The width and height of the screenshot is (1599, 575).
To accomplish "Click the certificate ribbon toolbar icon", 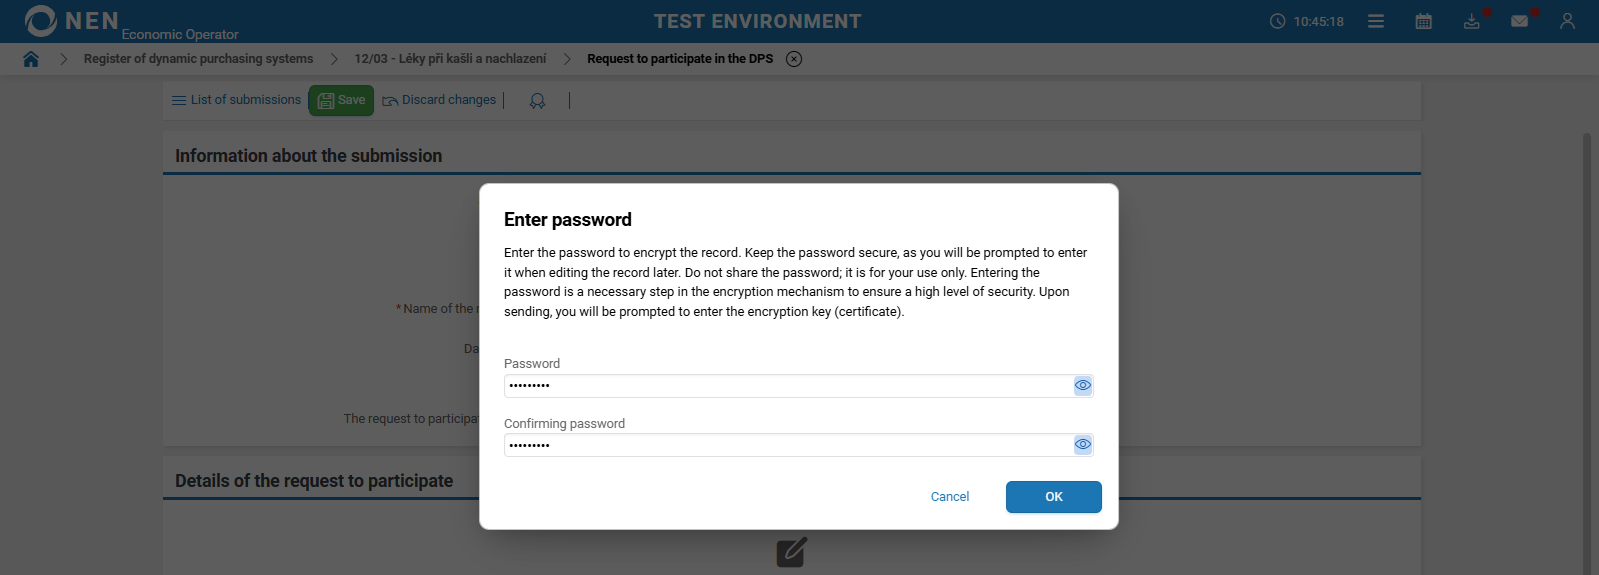I will point(537,101).
